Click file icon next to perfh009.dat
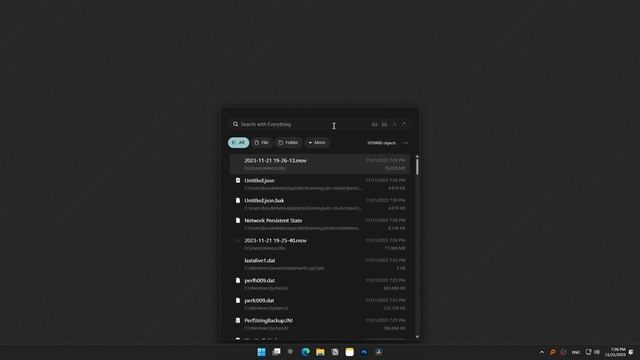Viewport: 640px width, 360px height. pos(238,280)
